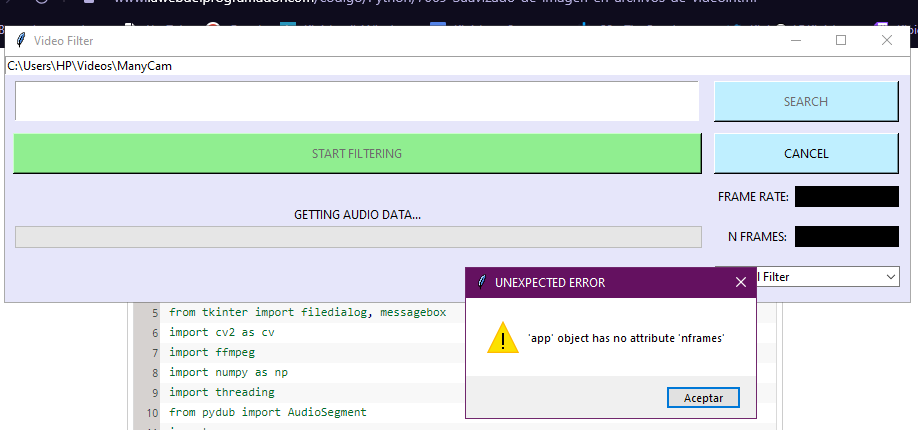Click the browser address bar URL
Screen dimensions: 918x430
pos(435,2)
